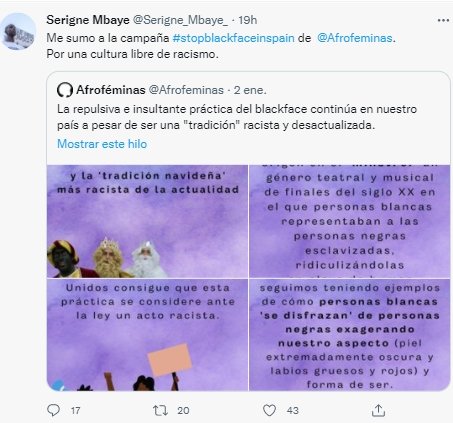Open the @Afrofeminas mention link

click(354, 38)
